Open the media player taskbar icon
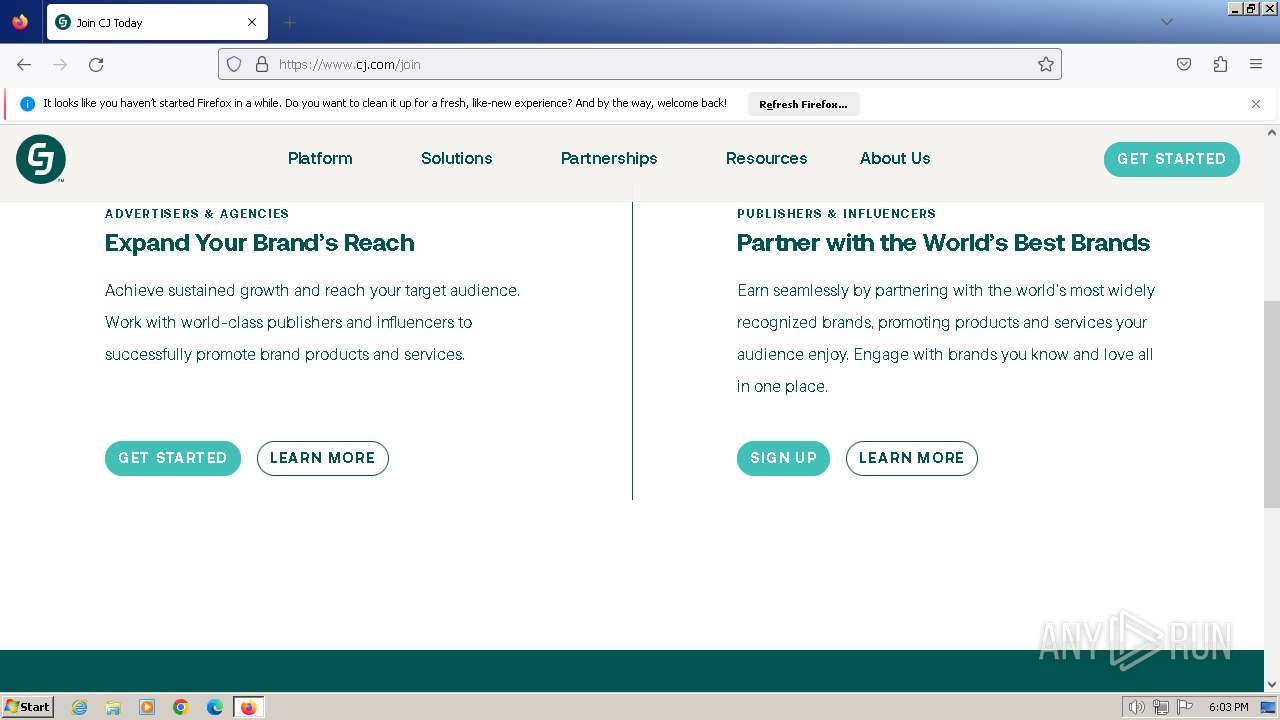Viewport: 1280px width, 720px height. (147, 707)
